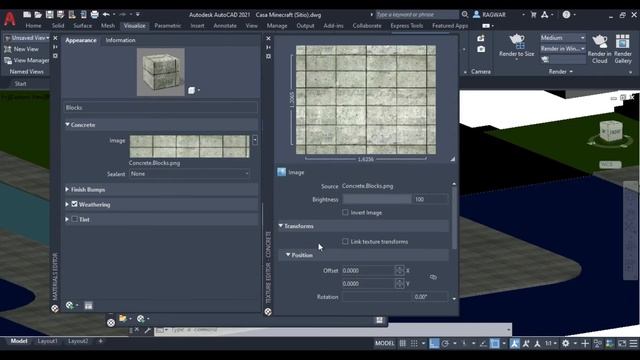Open the image options arrow beside Concrete image

(255, 140)
